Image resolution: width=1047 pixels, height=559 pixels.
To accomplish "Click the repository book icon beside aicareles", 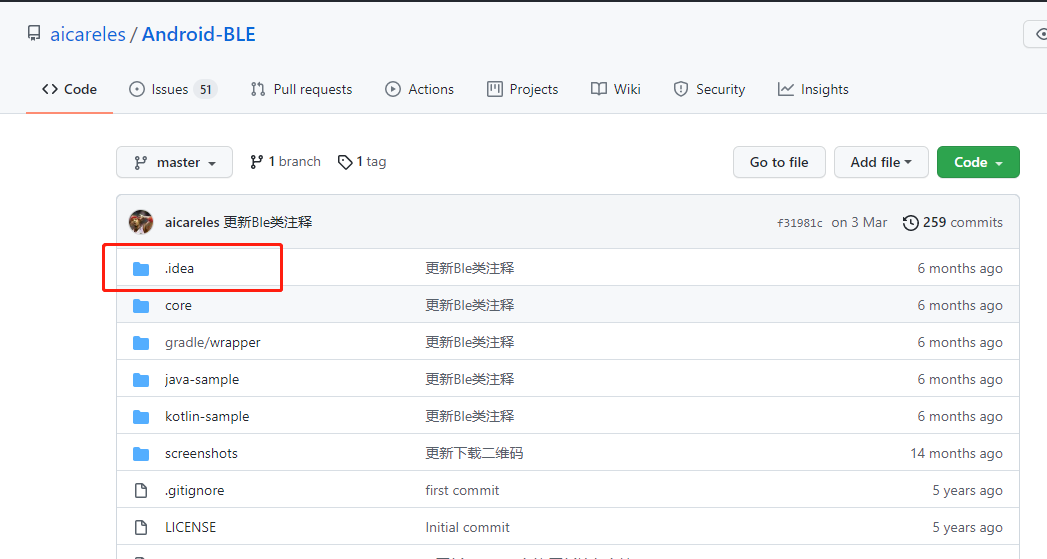I will click(33, 33).
